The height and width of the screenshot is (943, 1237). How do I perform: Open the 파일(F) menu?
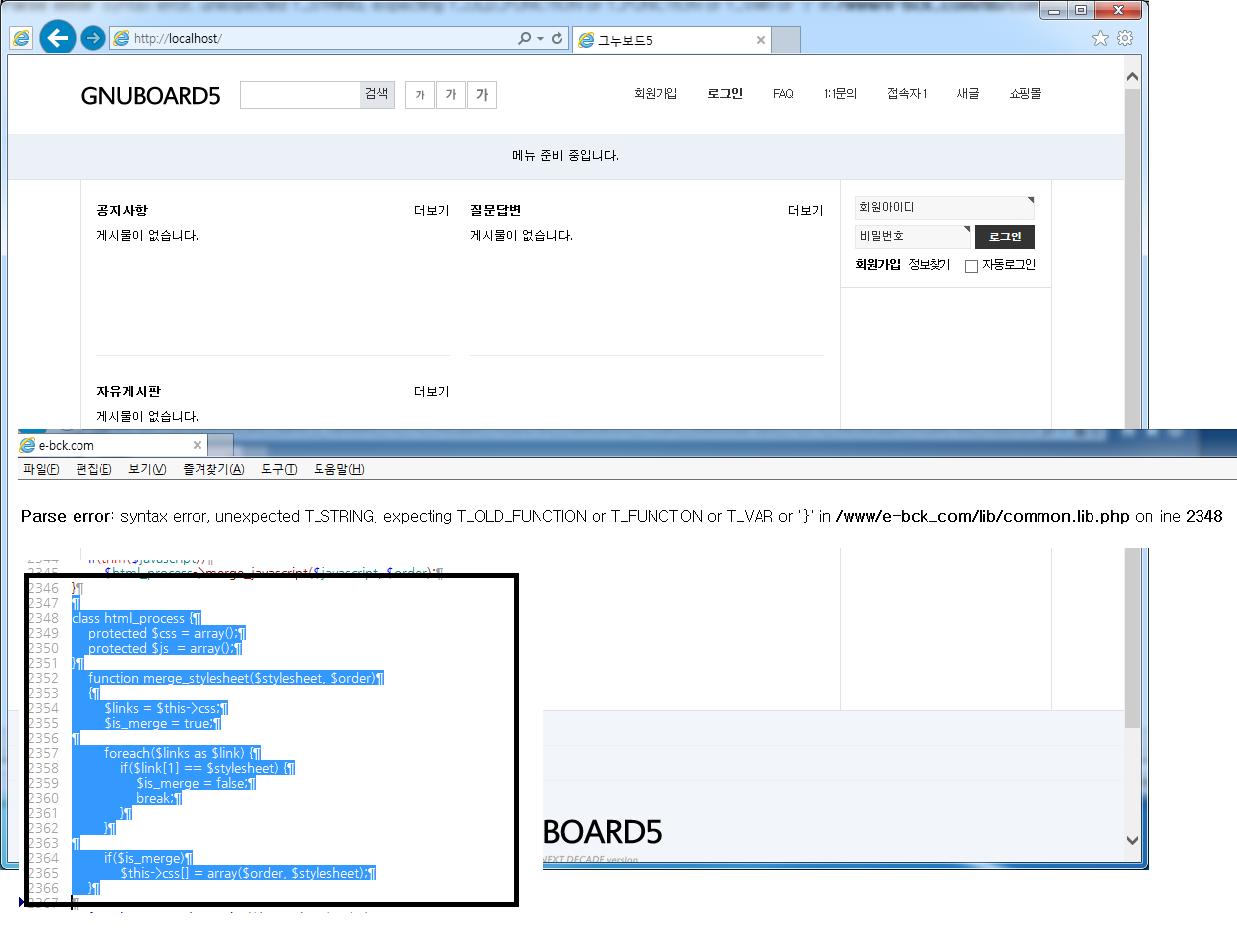[41, 470]
